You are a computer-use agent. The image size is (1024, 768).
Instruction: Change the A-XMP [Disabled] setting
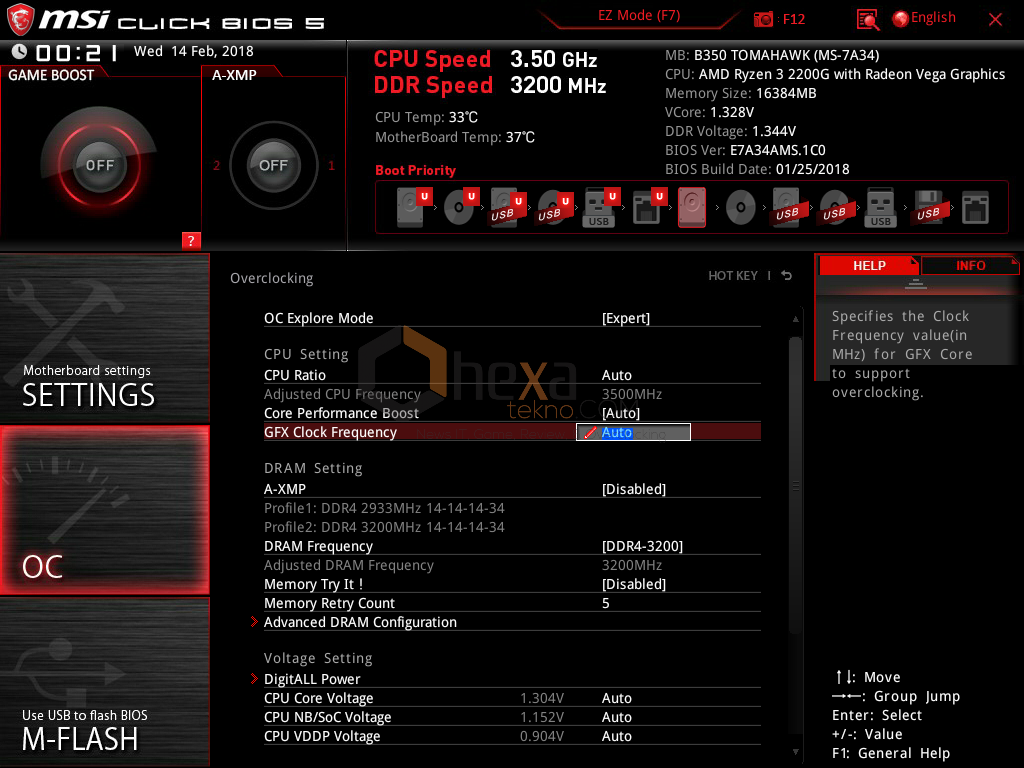pyautogui.click(x=633, y=489)
